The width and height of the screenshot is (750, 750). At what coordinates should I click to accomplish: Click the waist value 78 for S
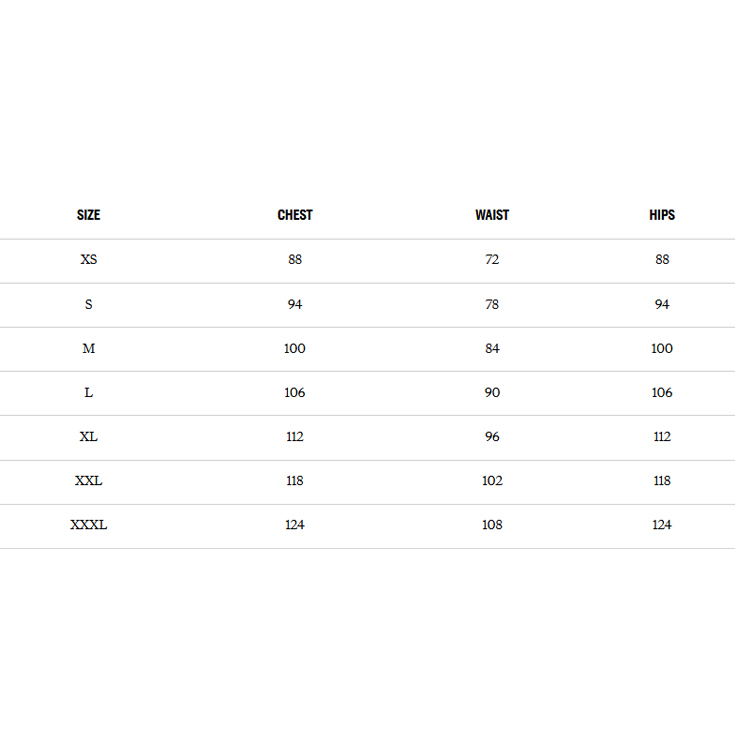point(492,304)
